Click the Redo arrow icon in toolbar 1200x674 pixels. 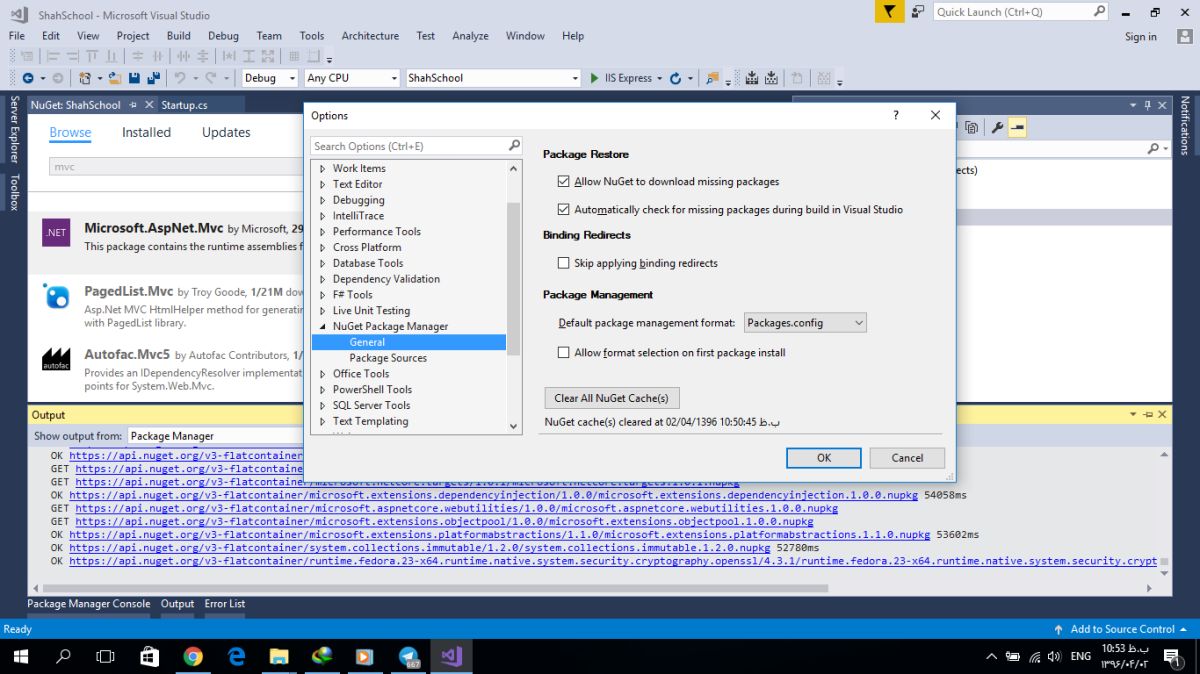[x=211, y=78]
